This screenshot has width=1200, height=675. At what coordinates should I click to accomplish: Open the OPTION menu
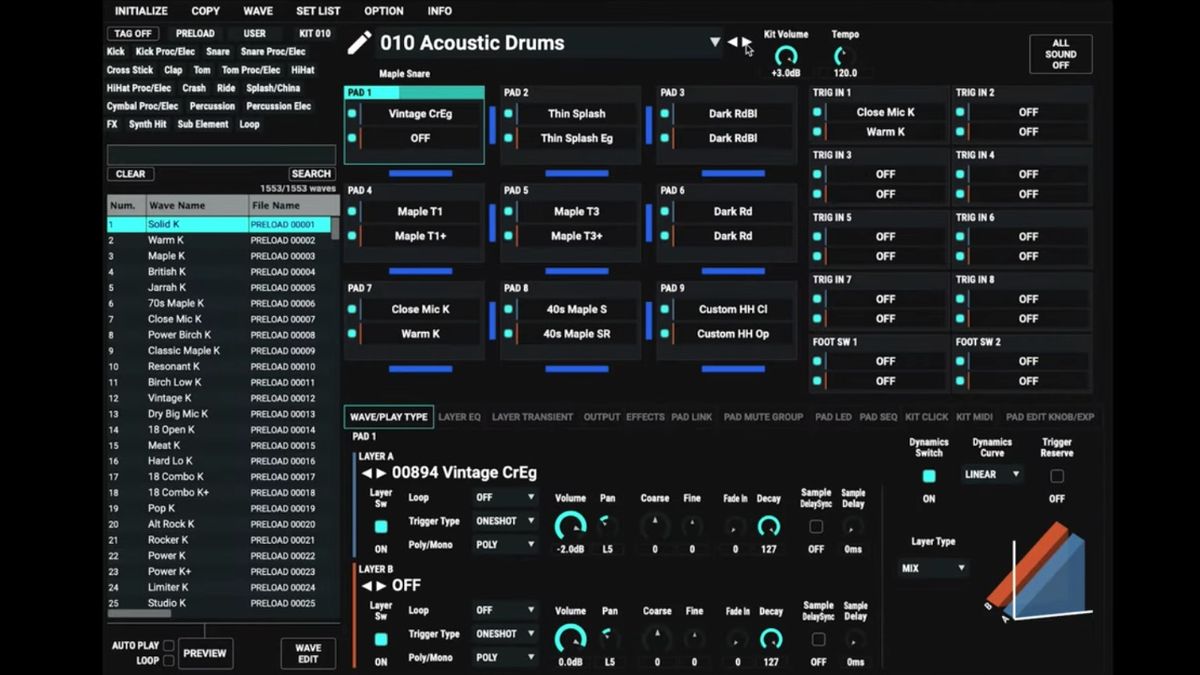(x=383, y=11)
